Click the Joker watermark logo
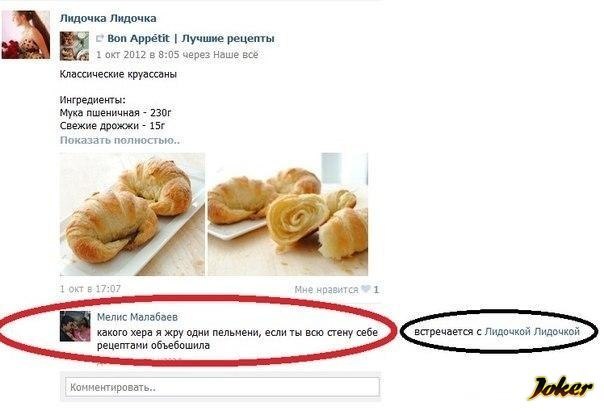Image resolution: width=604 pixels, height=411 pixels. [x=560, y=388]
